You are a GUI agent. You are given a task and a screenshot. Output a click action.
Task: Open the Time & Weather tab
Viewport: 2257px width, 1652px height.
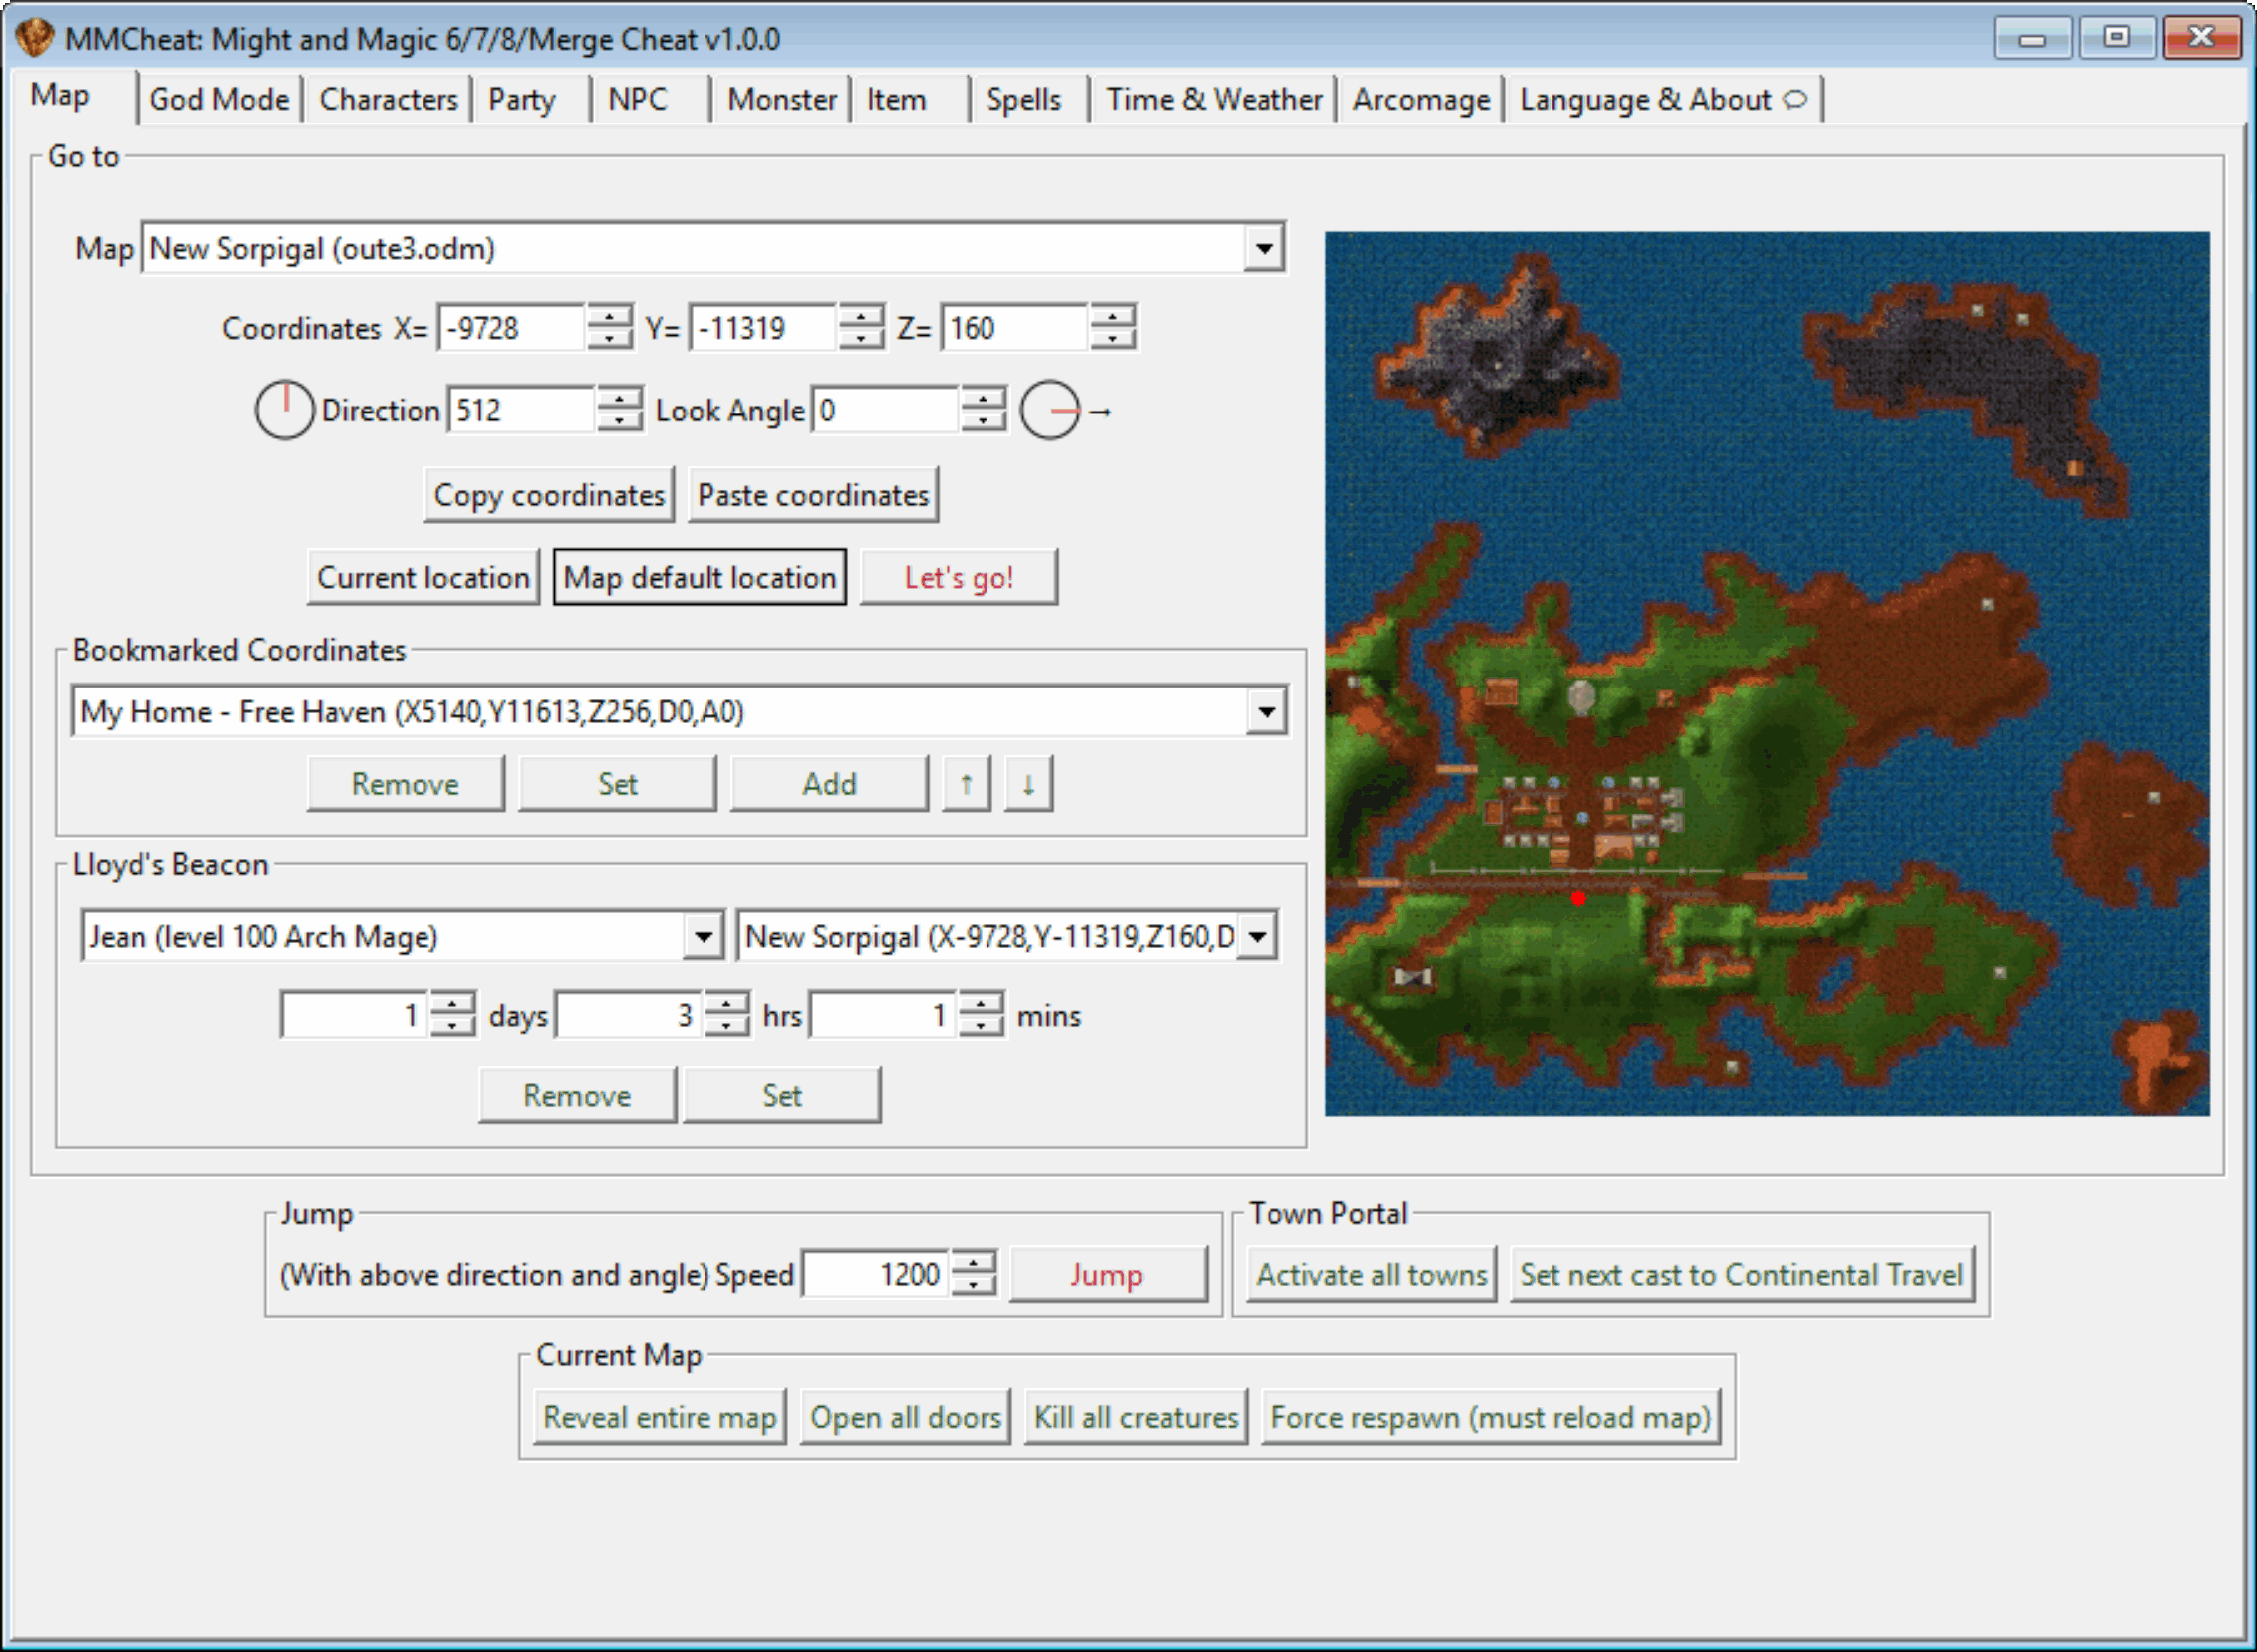click(x=1214, y=99)
